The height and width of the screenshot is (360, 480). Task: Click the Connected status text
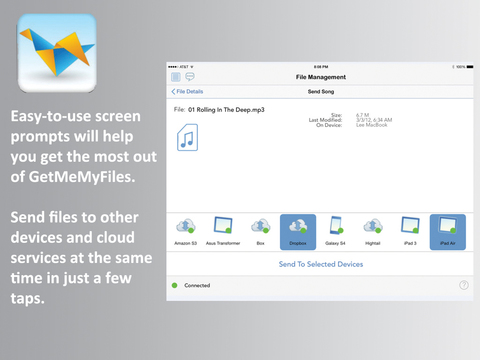point(197,285)
